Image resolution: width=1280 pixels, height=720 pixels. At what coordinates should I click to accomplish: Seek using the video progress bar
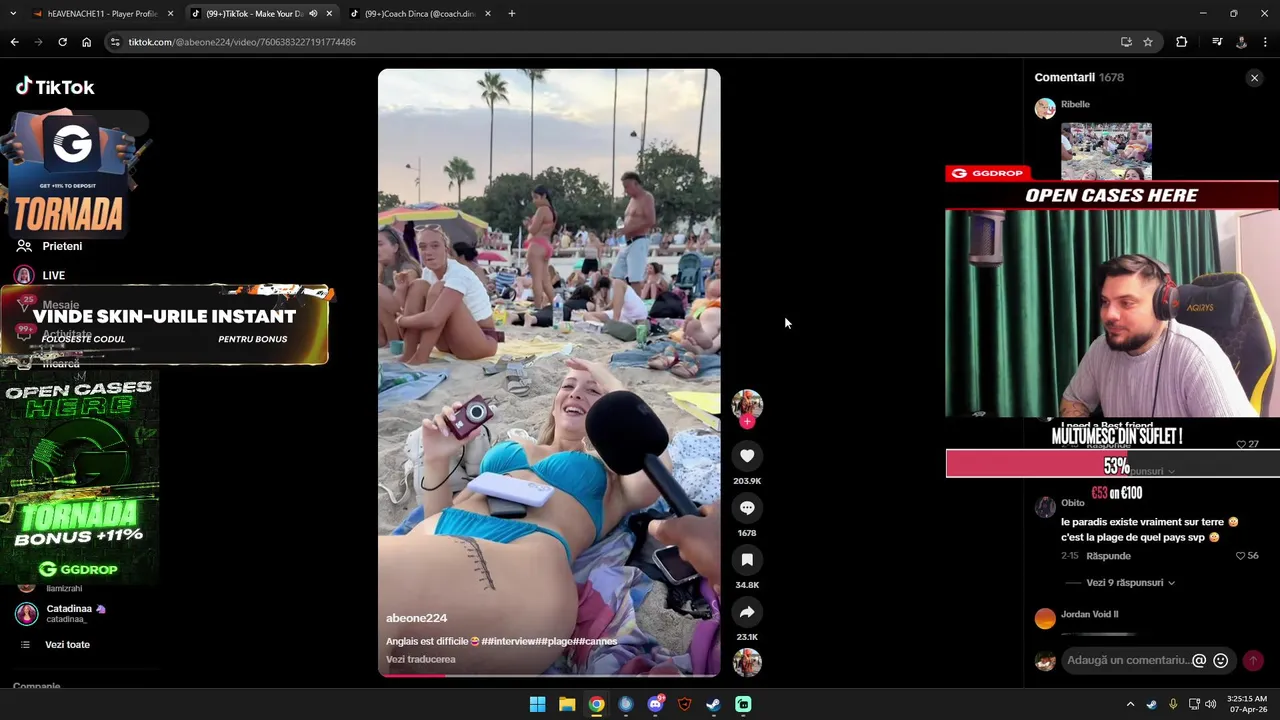coord(549,675)
